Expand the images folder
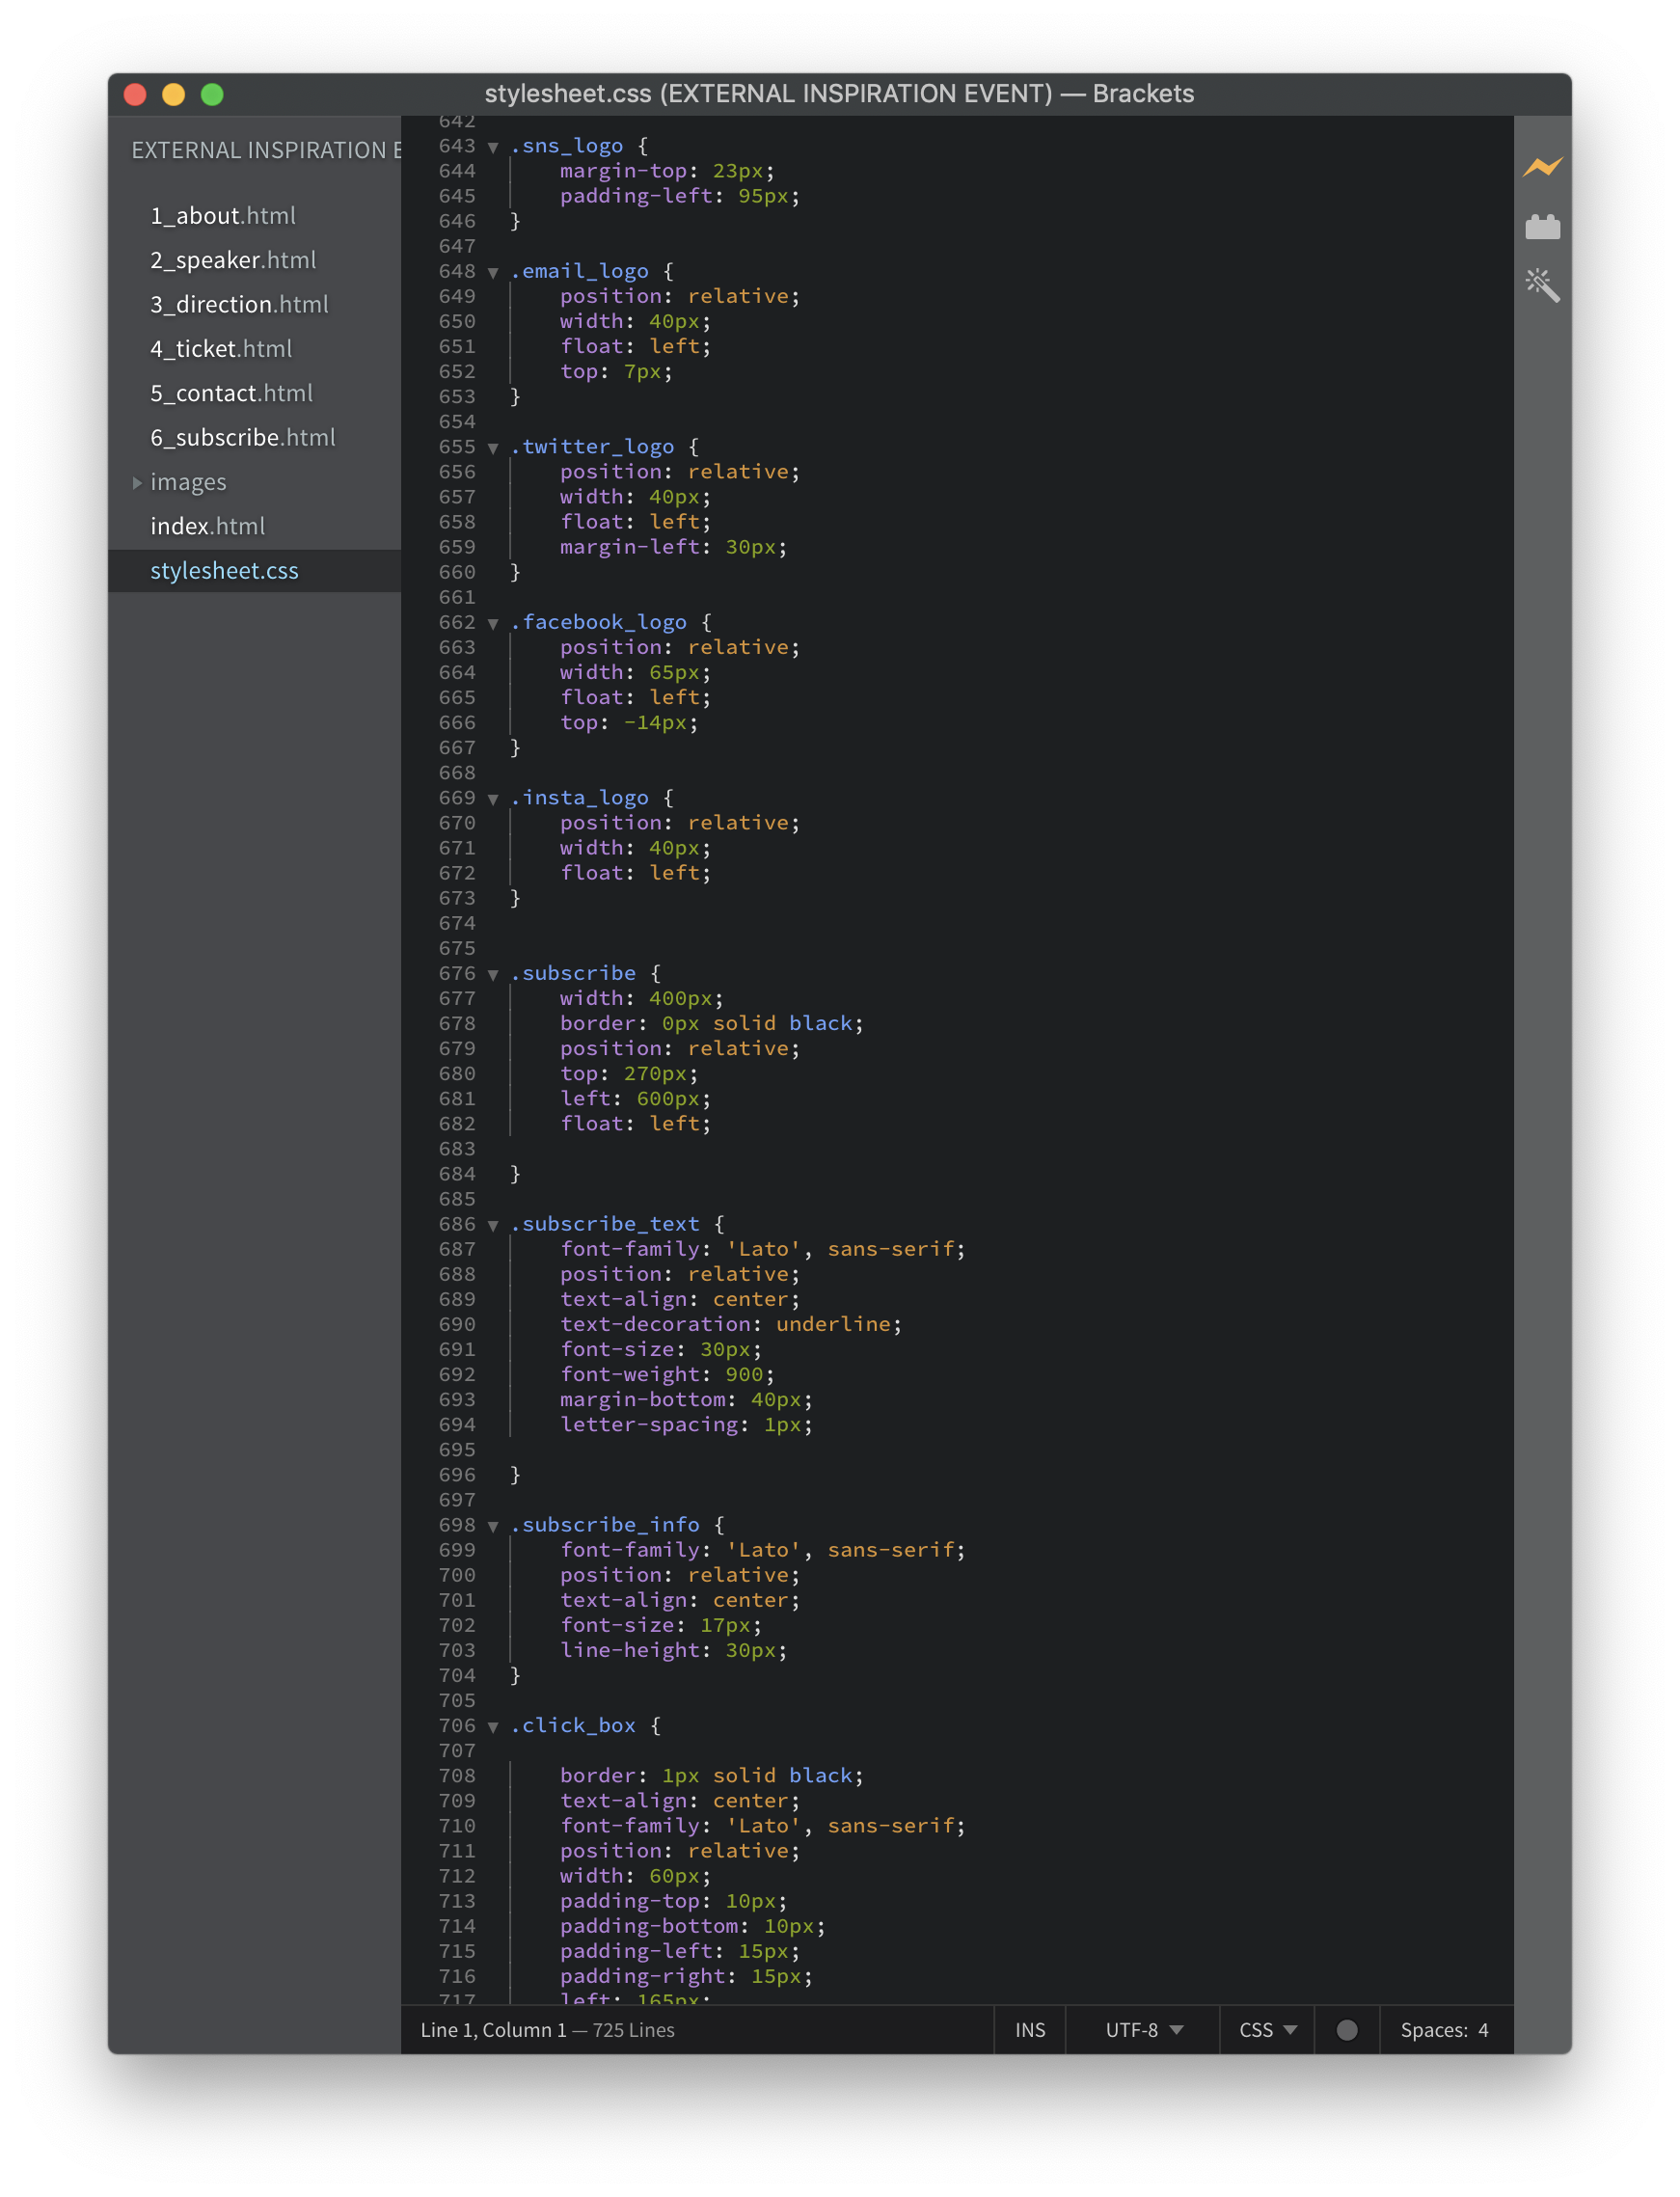The image size is (1680, 2197). [137, 483]
